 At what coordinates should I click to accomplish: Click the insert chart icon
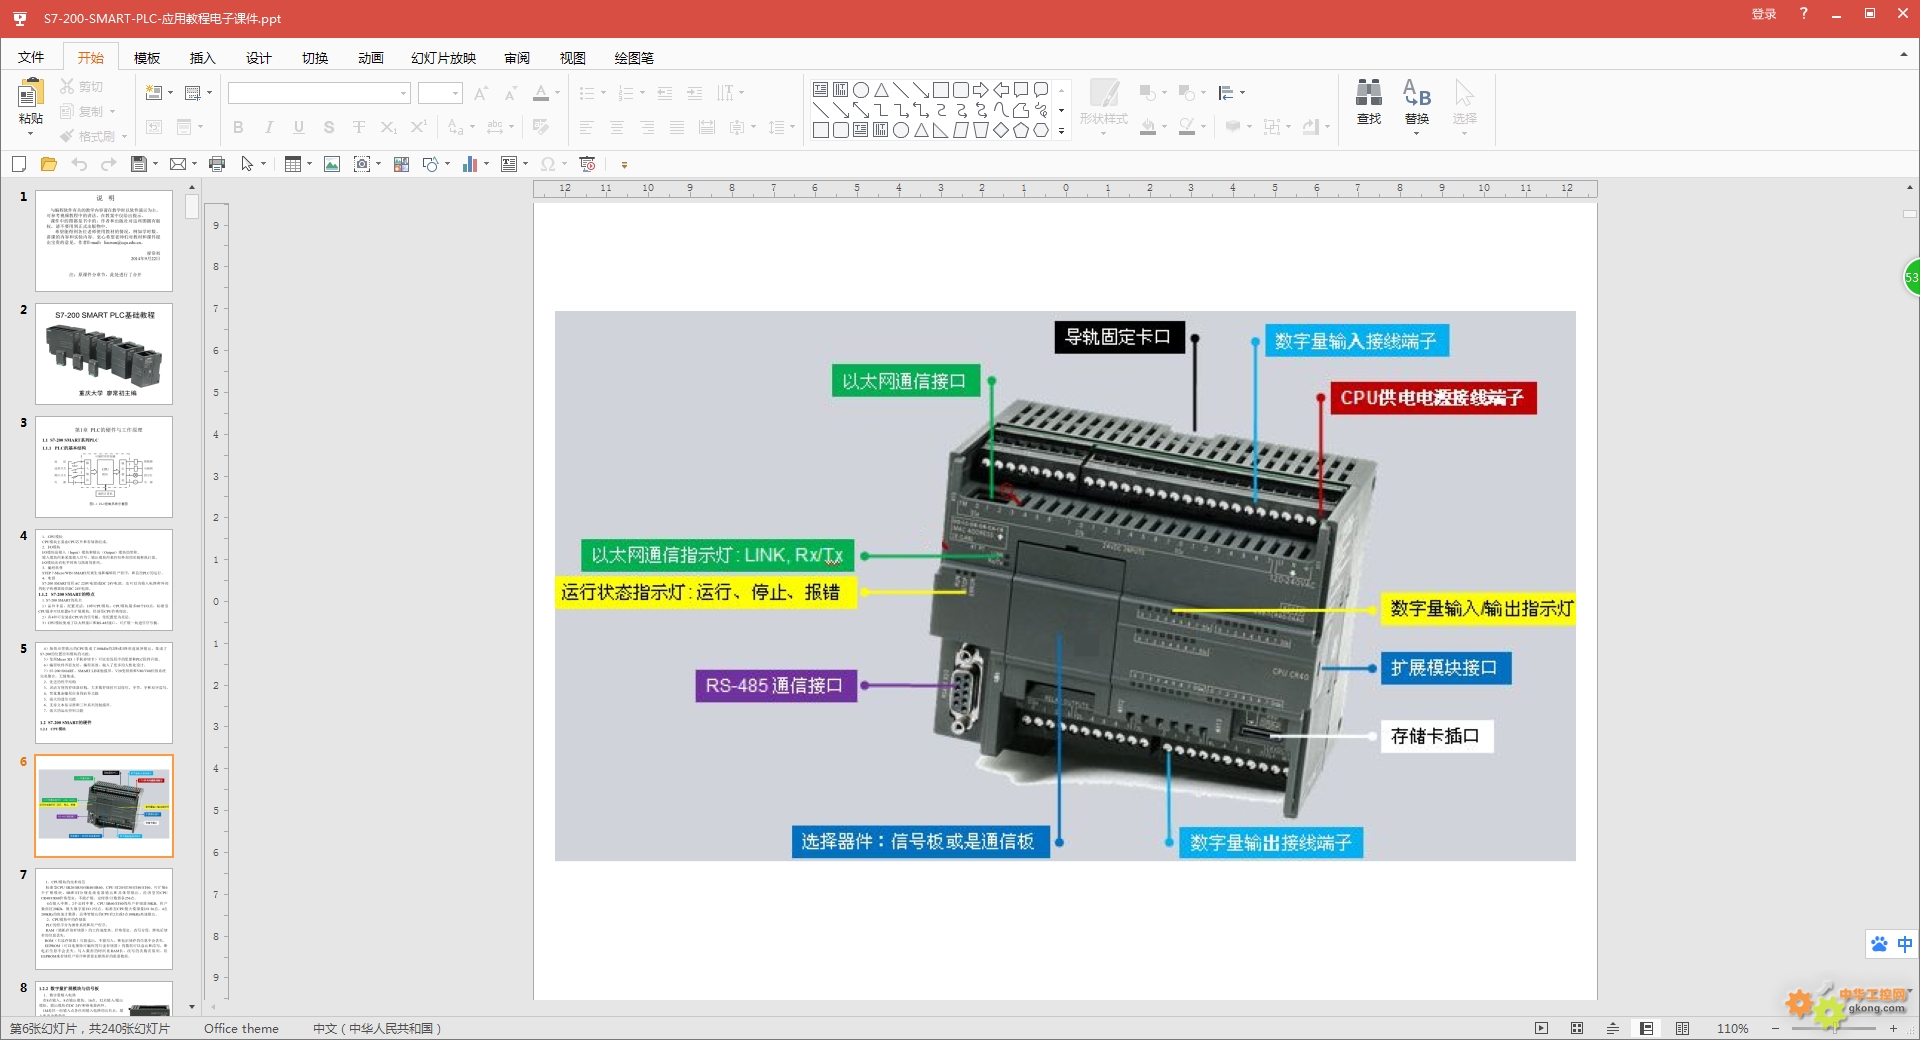[469, 164]
